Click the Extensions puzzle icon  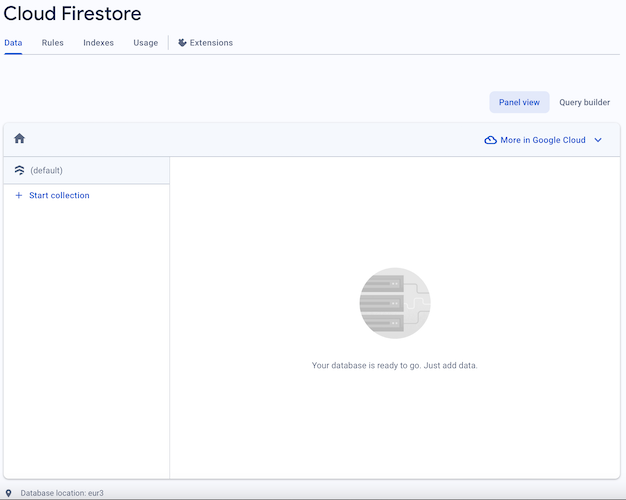(x=182, y=43)
